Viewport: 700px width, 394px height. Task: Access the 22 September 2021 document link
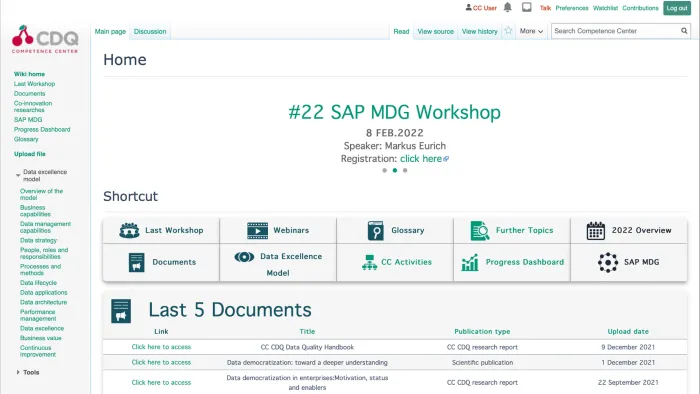161,382
